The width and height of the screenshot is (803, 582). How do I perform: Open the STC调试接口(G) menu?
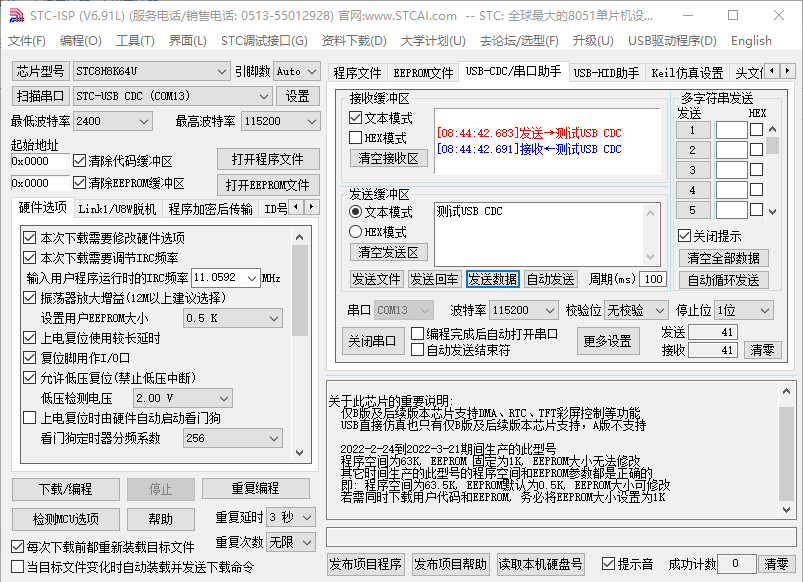[264, 41]
